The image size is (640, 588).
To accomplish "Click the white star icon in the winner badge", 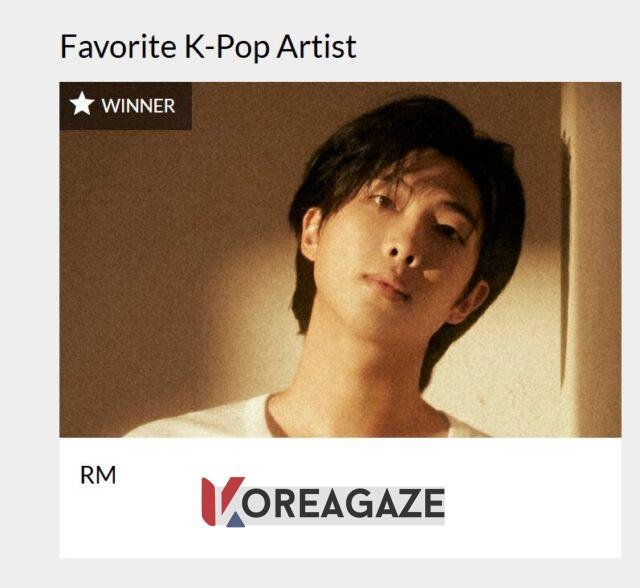I will tap(82, 104).
